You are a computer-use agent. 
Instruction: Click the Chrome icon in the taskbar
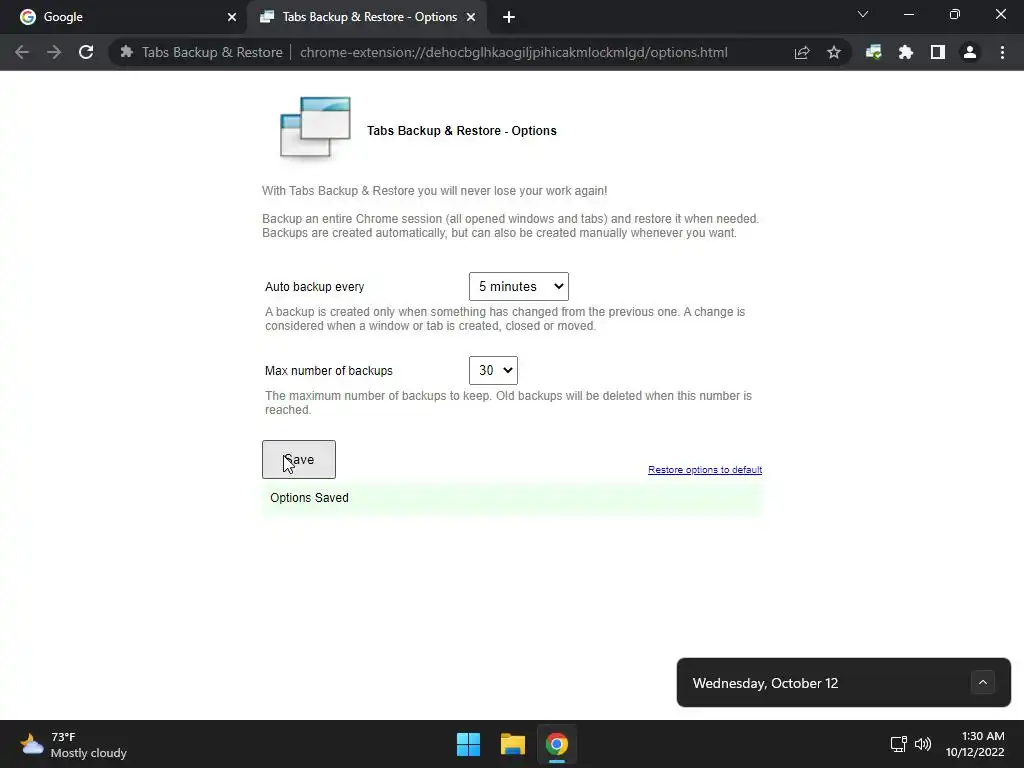556,744
